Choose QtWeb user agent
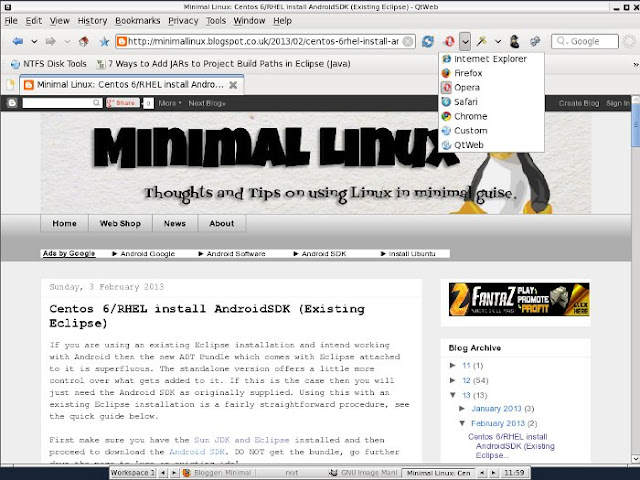The height and width of the screenshot is (480, 640). tap(491, 145)
